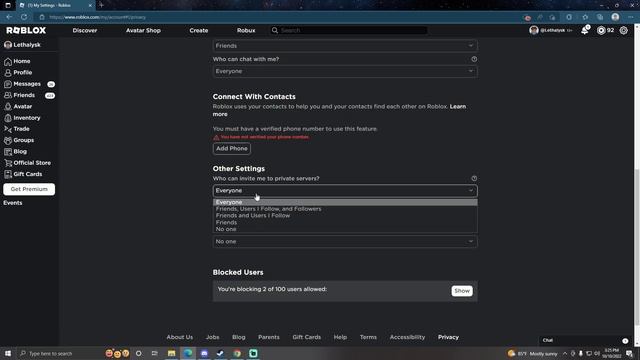The image size is (640, 360).
Task: Open the Help footer link
Action: 340,337
